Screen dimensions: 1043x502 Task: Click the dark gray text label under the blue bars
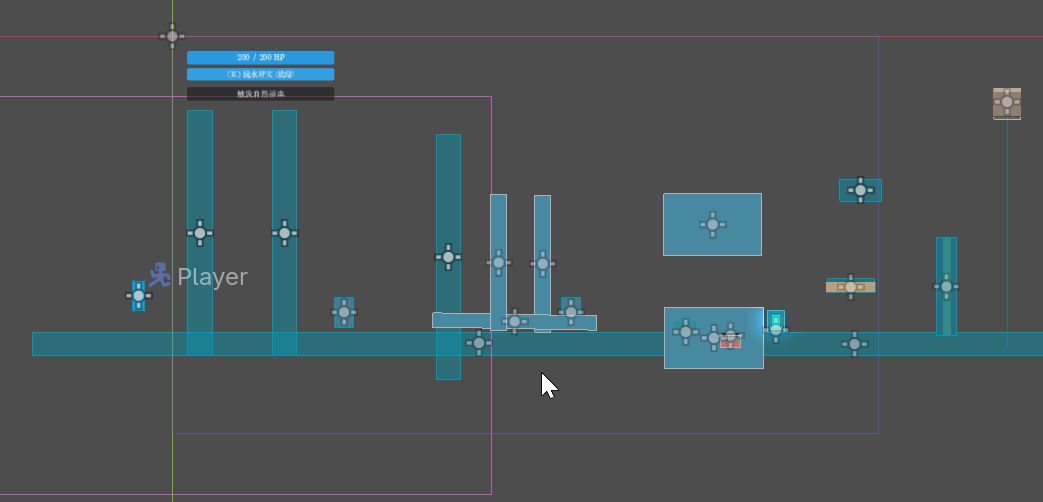tap(261, 94)
